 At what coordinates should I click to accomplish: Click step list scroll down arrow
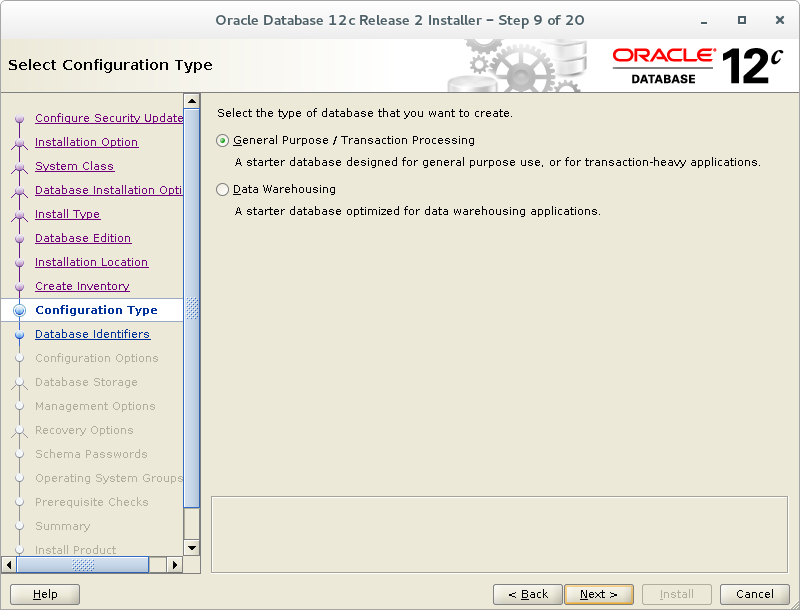pos(191,548)
